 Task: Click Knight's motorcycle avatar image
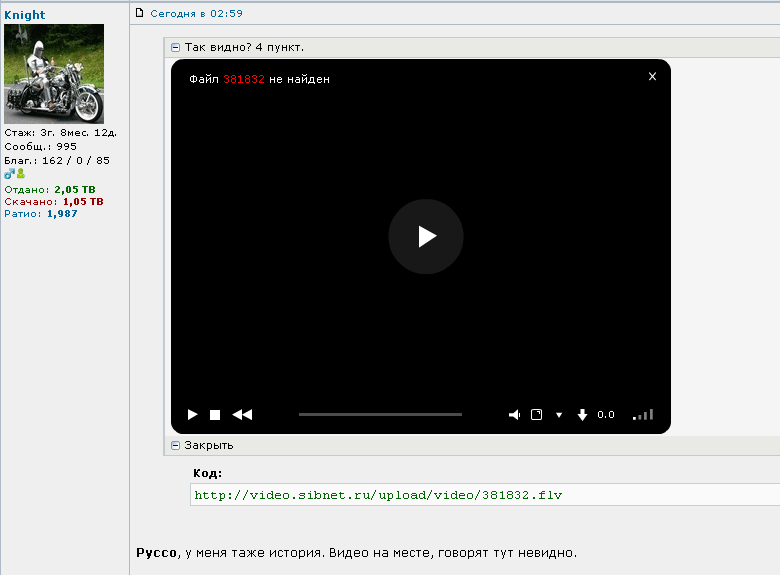54,74
